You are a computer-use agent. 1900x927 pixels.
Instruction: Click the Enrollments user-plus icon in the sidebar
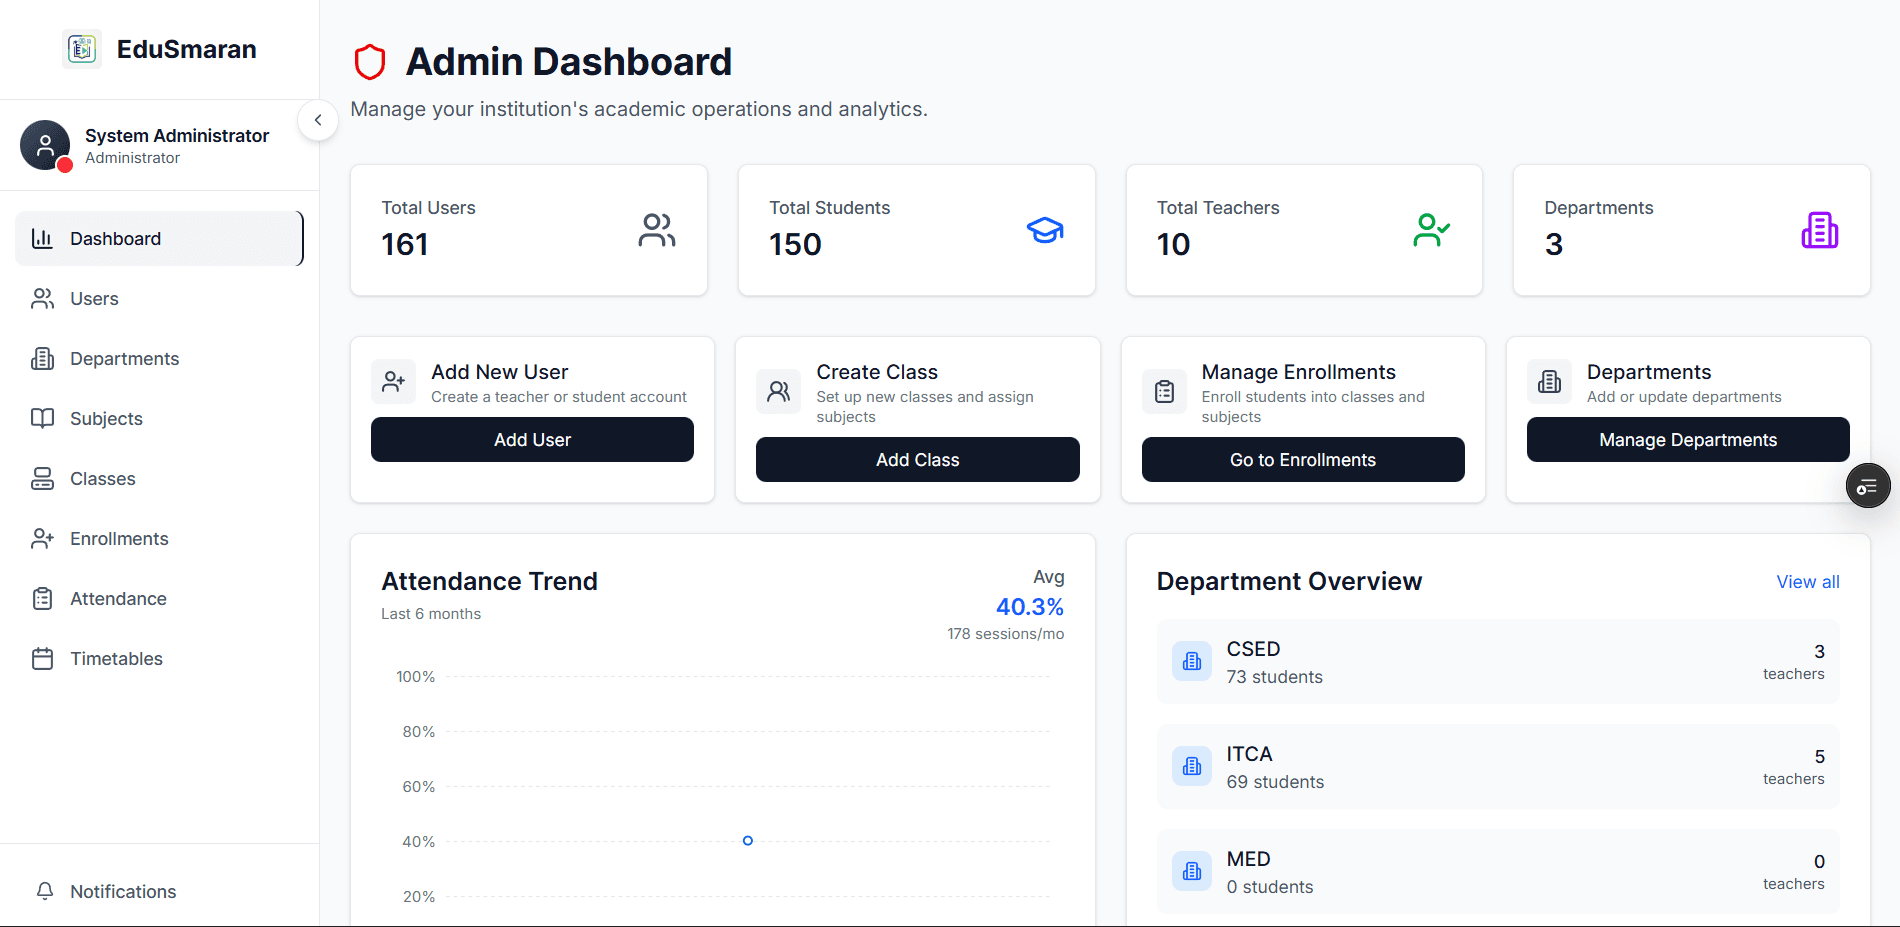[42, 539]
